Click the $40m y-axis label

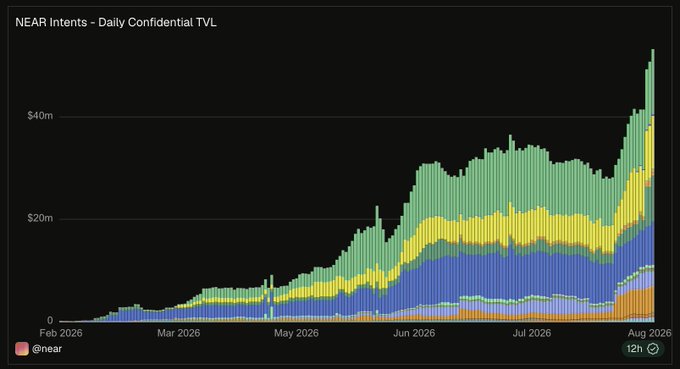40,115
